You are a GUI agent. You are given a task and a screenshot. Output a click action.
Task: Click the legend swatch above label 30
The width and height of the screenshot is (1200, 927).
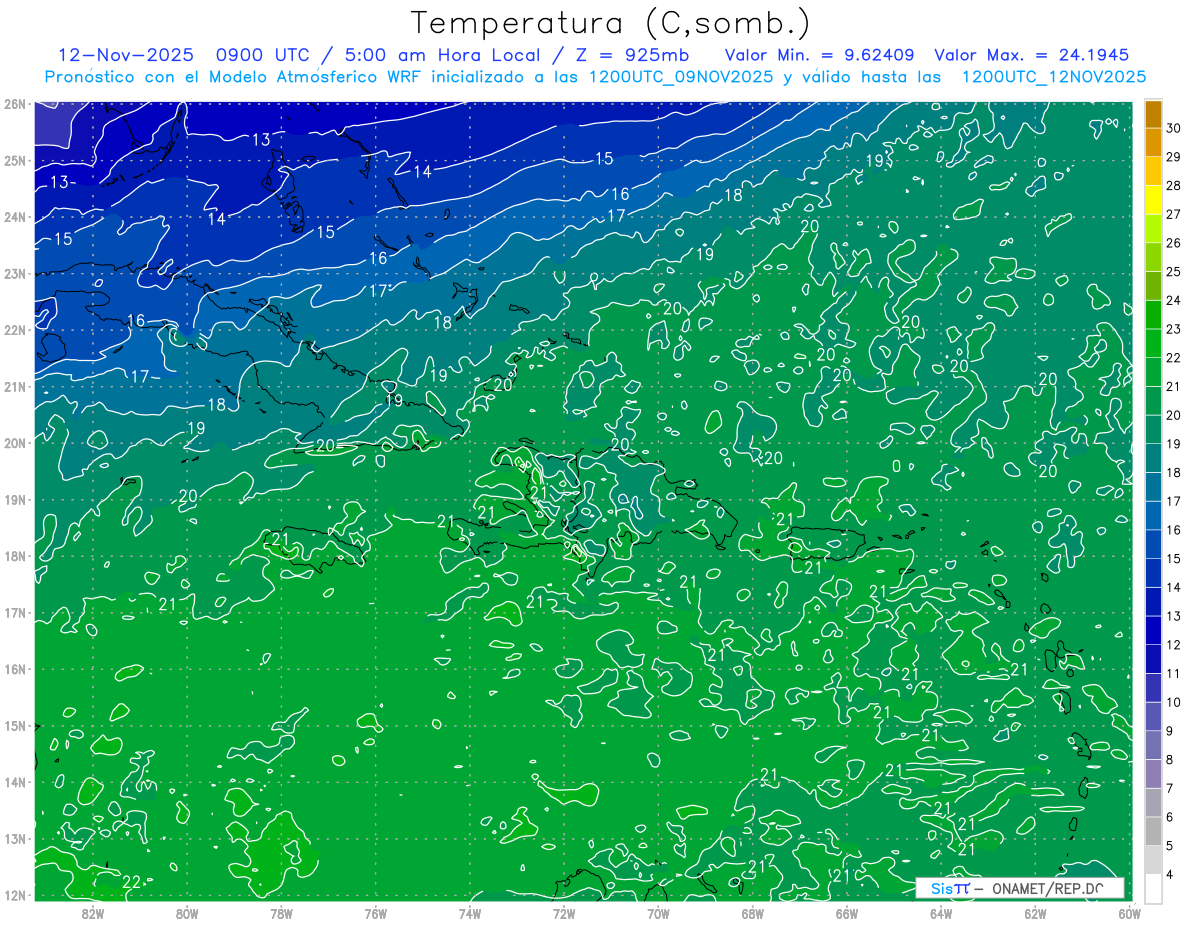tap(1153, 114)
